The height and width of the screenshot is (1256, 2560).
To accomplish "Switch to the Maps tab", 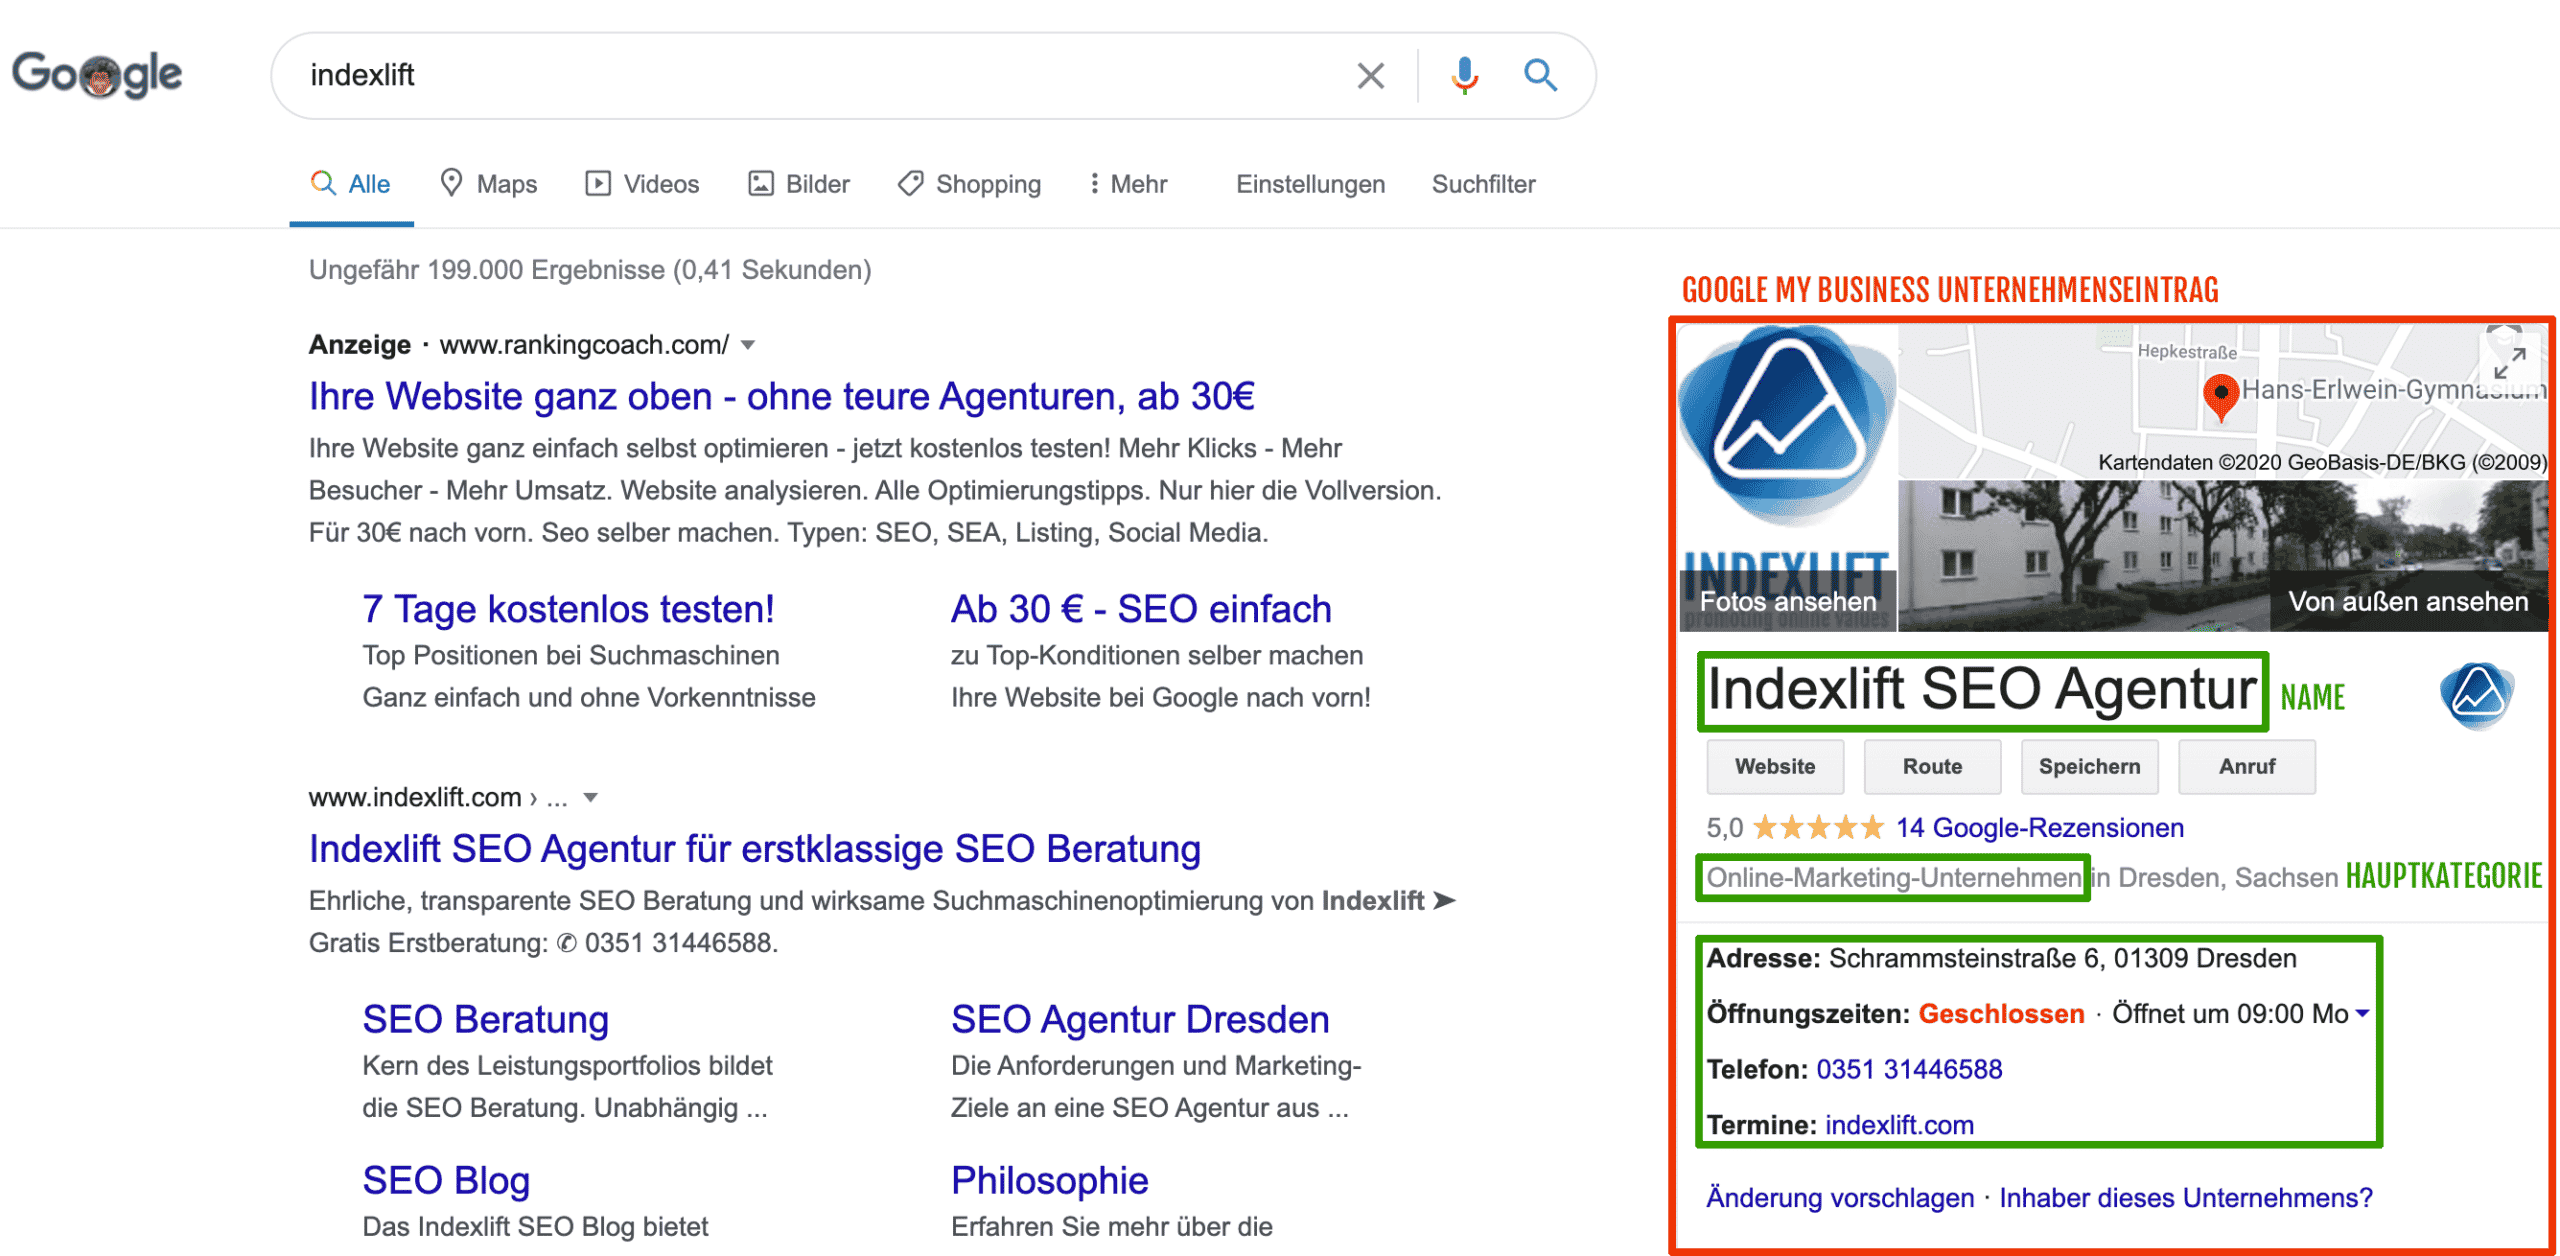I will [489, 184].
